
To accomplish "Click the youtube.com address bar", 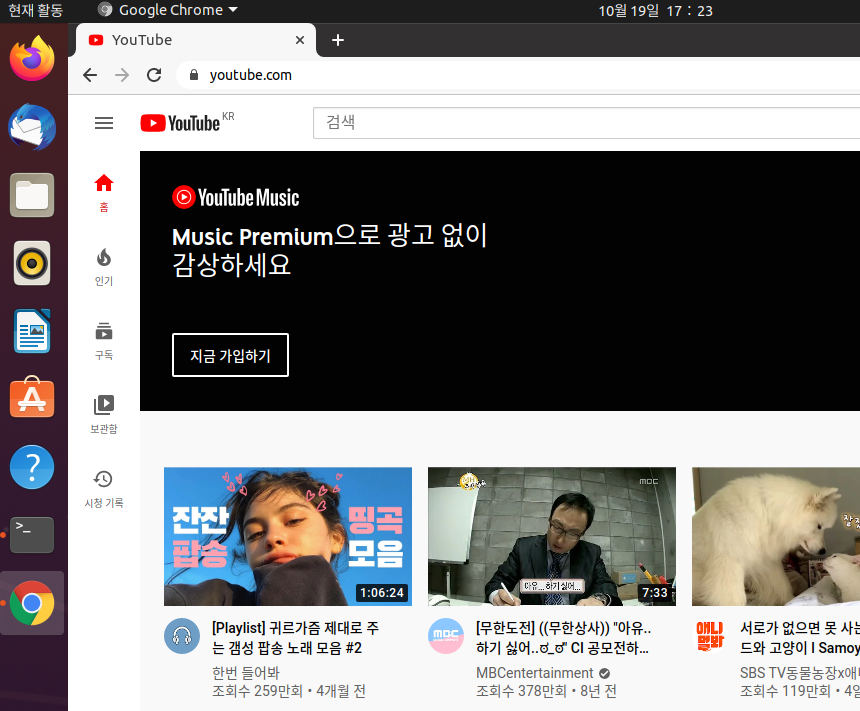I will coord(518,75).
